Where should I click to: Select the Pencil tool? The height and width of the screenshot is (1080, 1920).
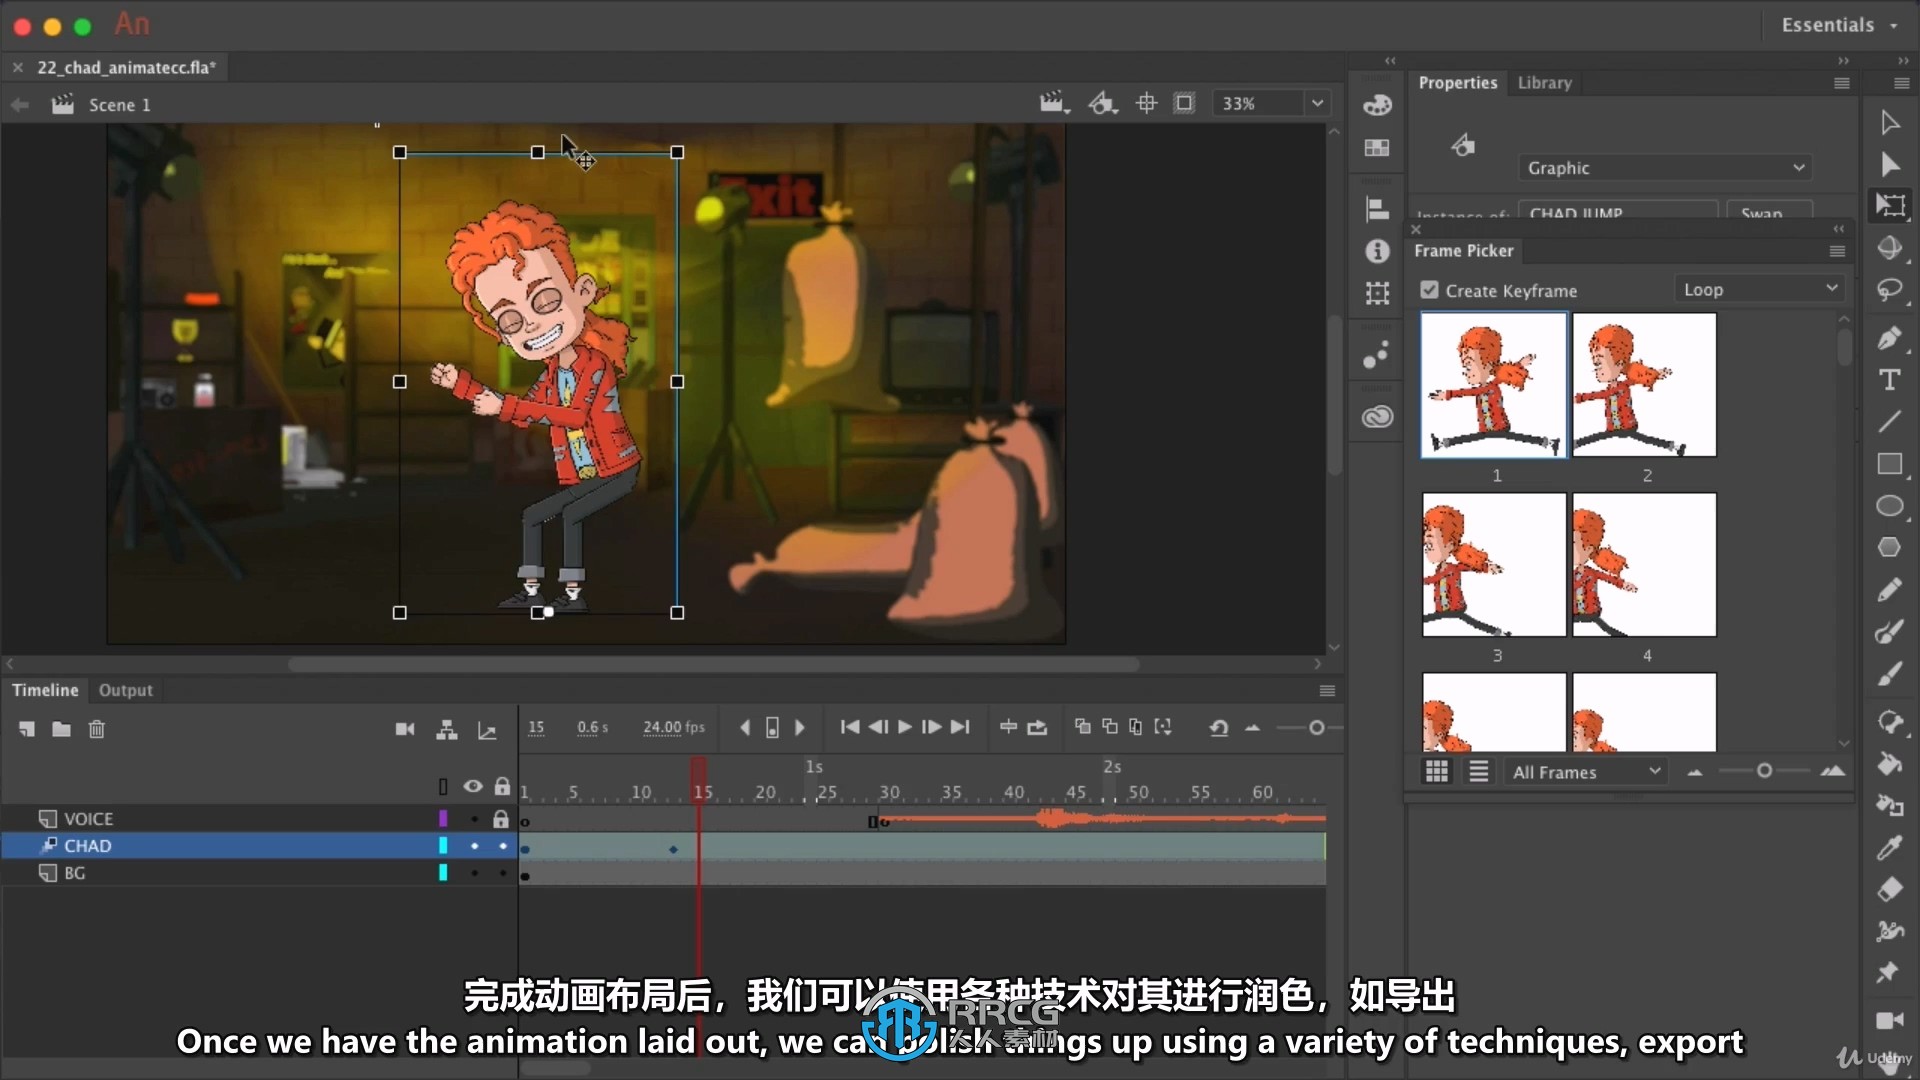(1889, 590)
